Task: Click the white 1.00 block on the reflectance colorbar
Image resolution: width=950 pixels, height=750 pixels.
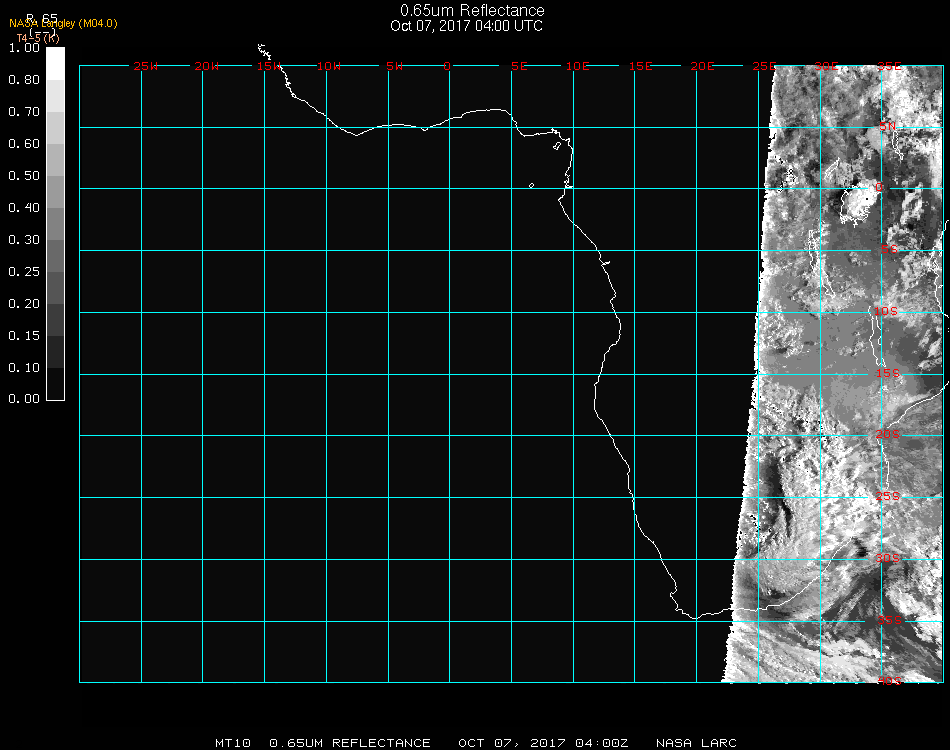Action: coord(55,62)
